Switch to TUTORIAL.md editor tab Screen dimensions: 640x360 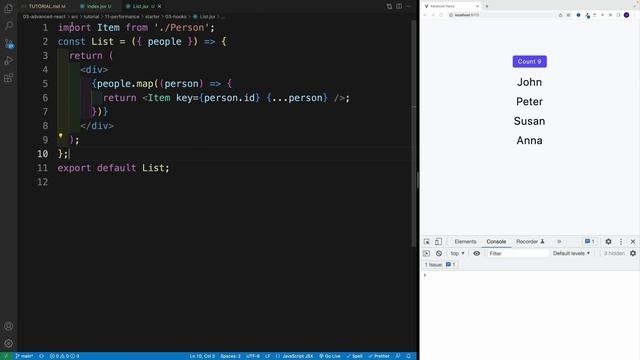point(44,6)
